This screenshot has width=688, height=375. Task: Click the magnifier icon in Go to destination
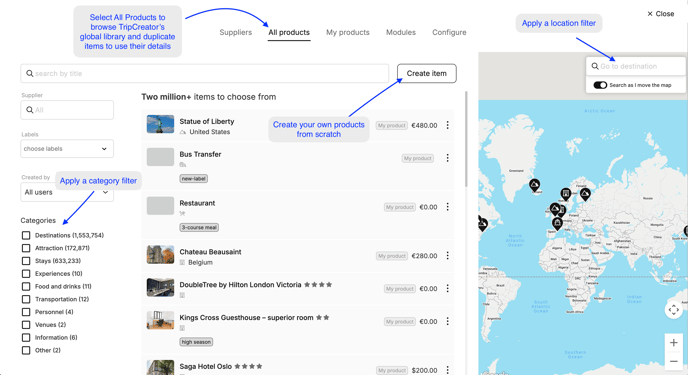pyautogui.click(x=595, y=66)
